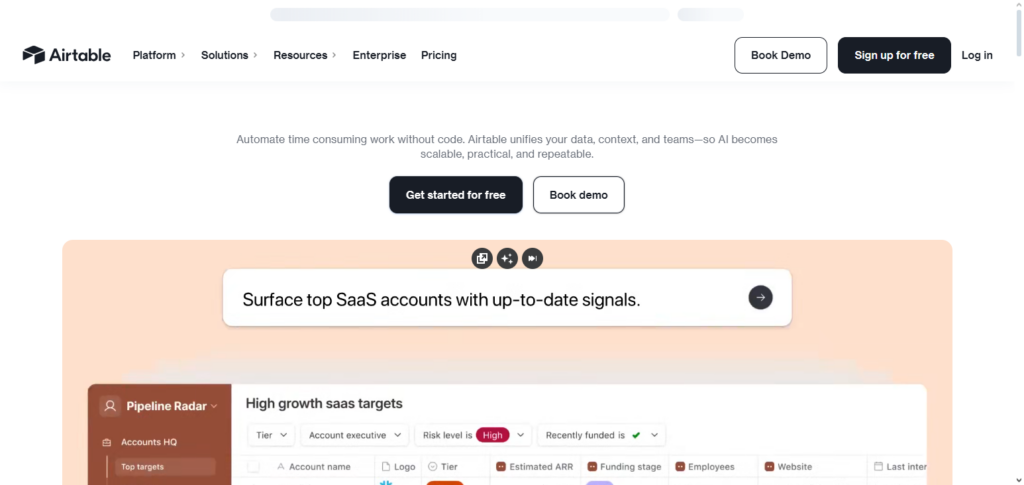Click the Accounts HQ briefcase icon

(x=107, y=442)
